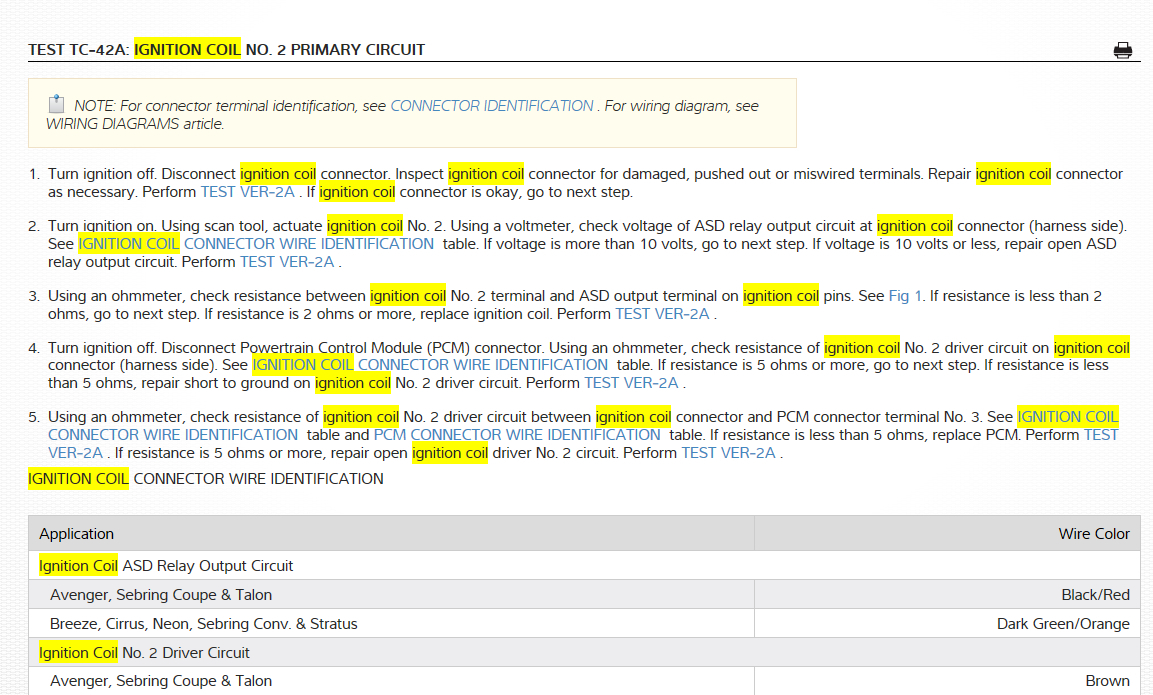Select Breeze, Cirrus, Neon, Sebring Conv. & Stratus row
Viewport: 1153px width, 695px height.
[x=585, y=624]
